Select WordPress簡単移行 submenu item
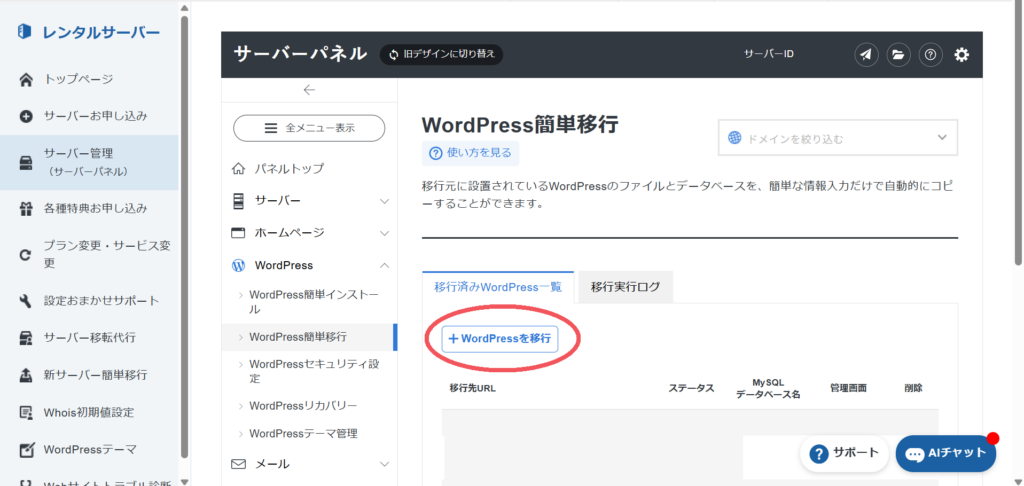Screen dimensions: 1024x486 [308, 337]
